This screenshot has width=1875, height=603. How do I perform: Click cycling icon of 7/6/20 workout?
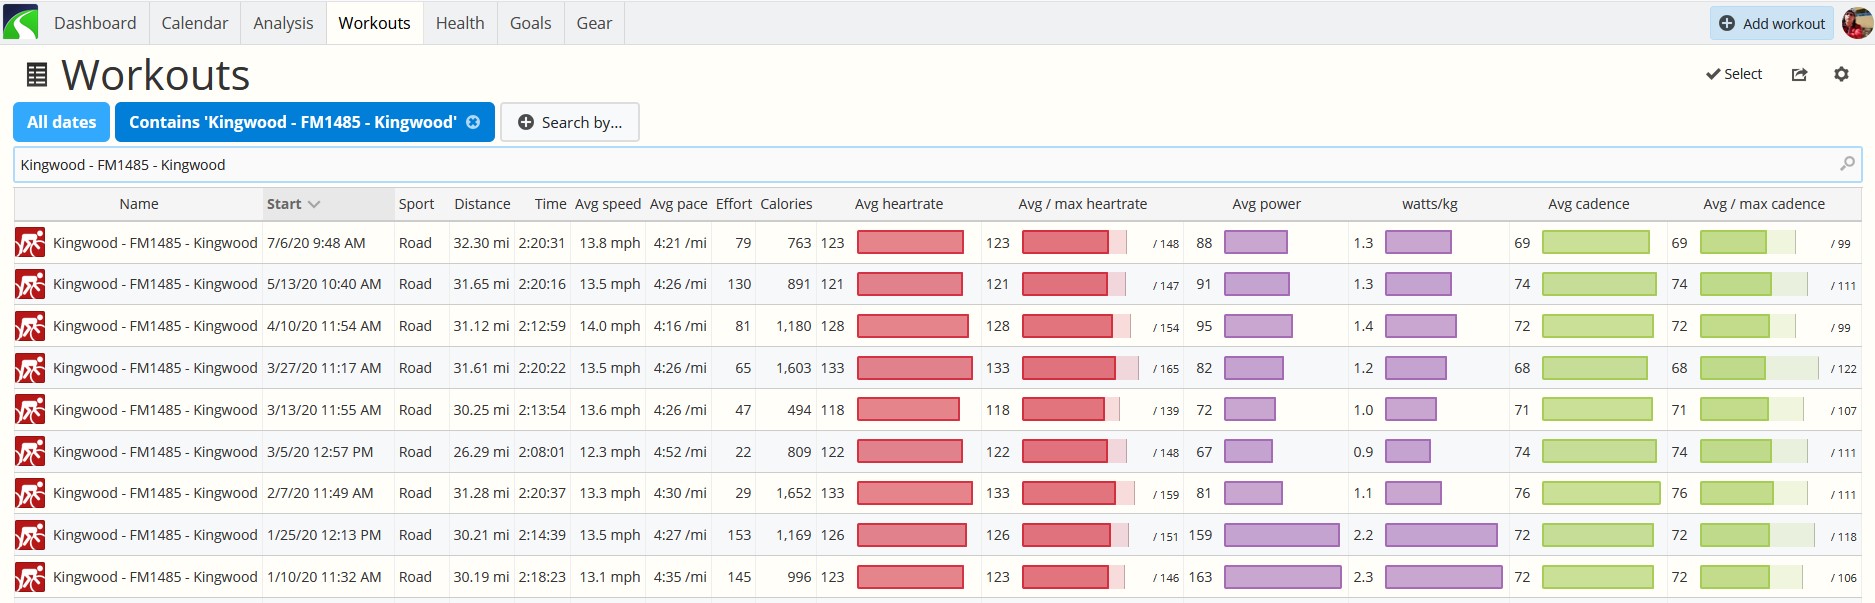pyautogui.click(x=30, y=243)
